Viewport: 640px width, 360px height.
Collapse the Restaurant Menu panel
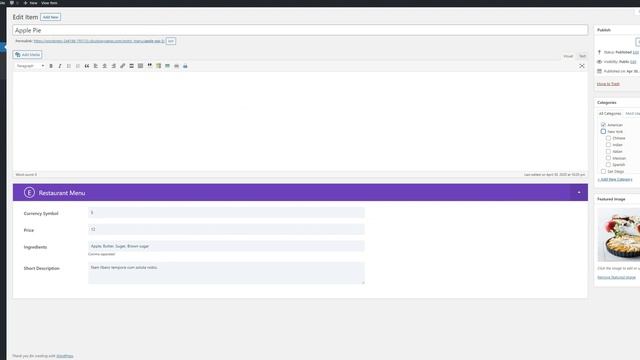(579, 193)
